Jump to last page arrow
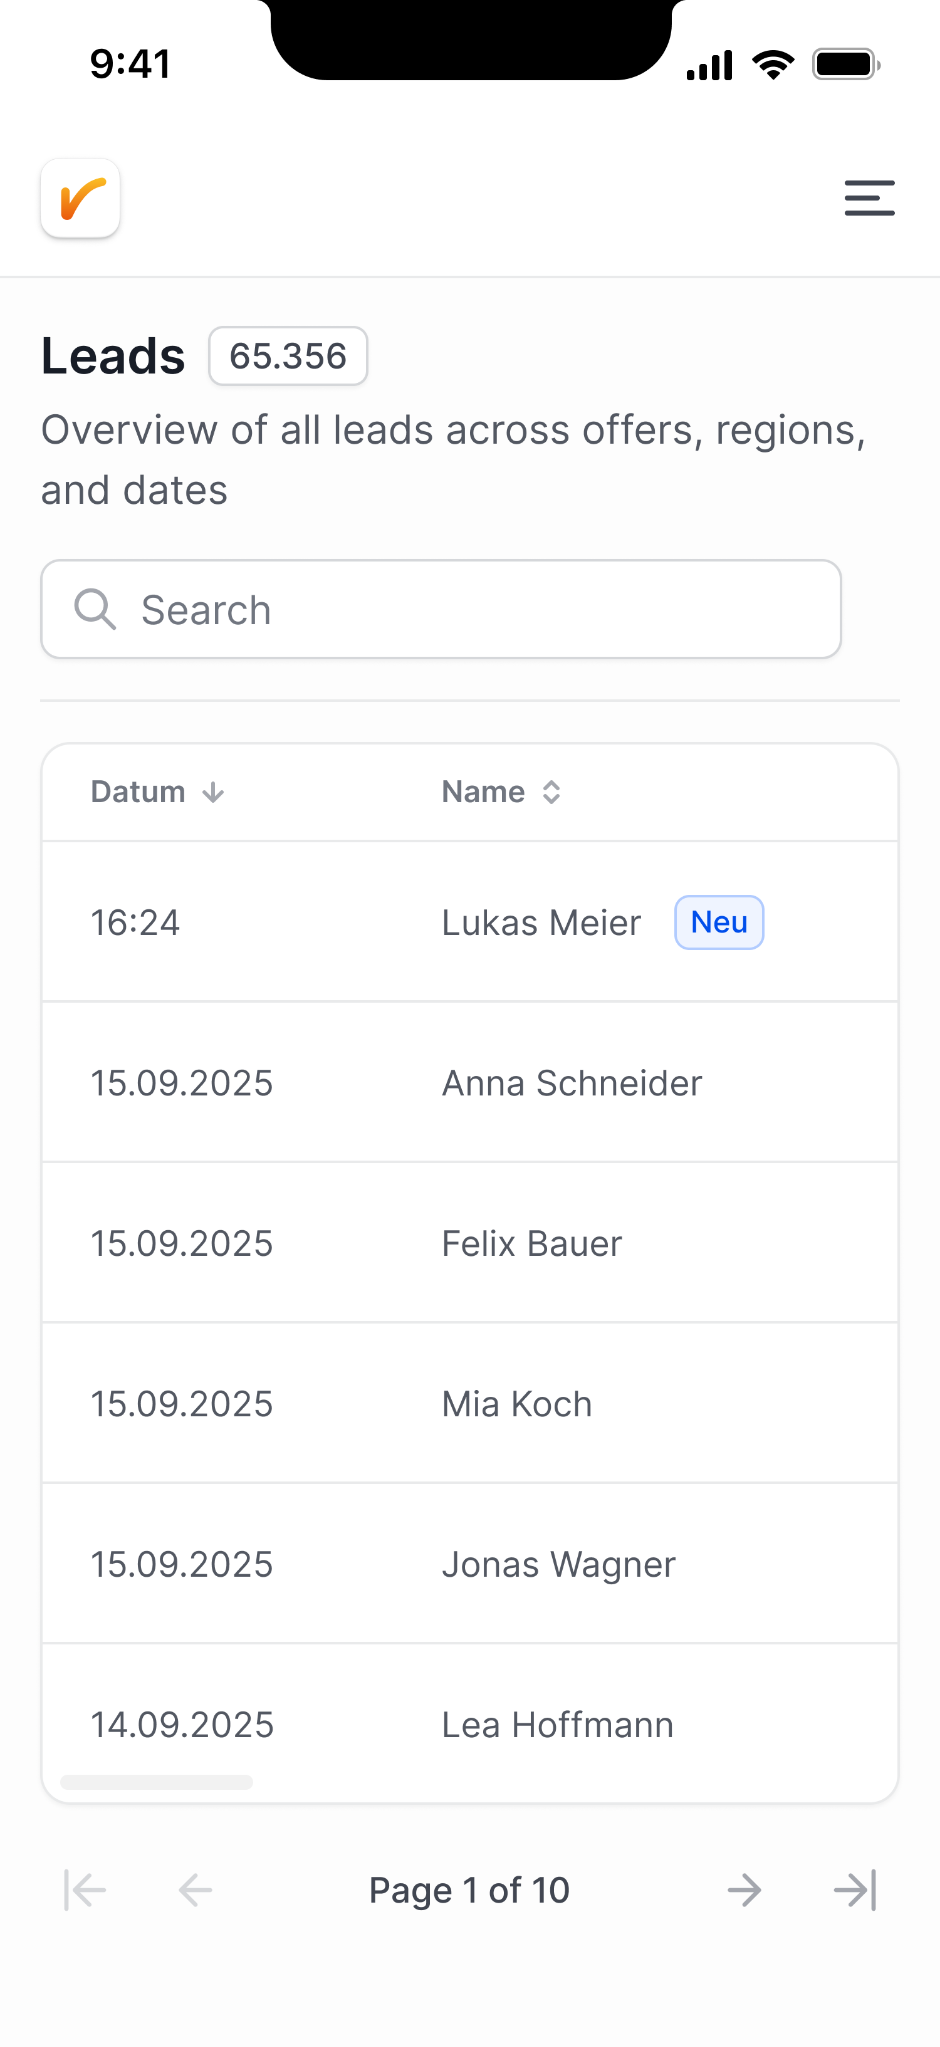The height and width of the screenshot is (2047, 940). click(x=855, y=1890)
